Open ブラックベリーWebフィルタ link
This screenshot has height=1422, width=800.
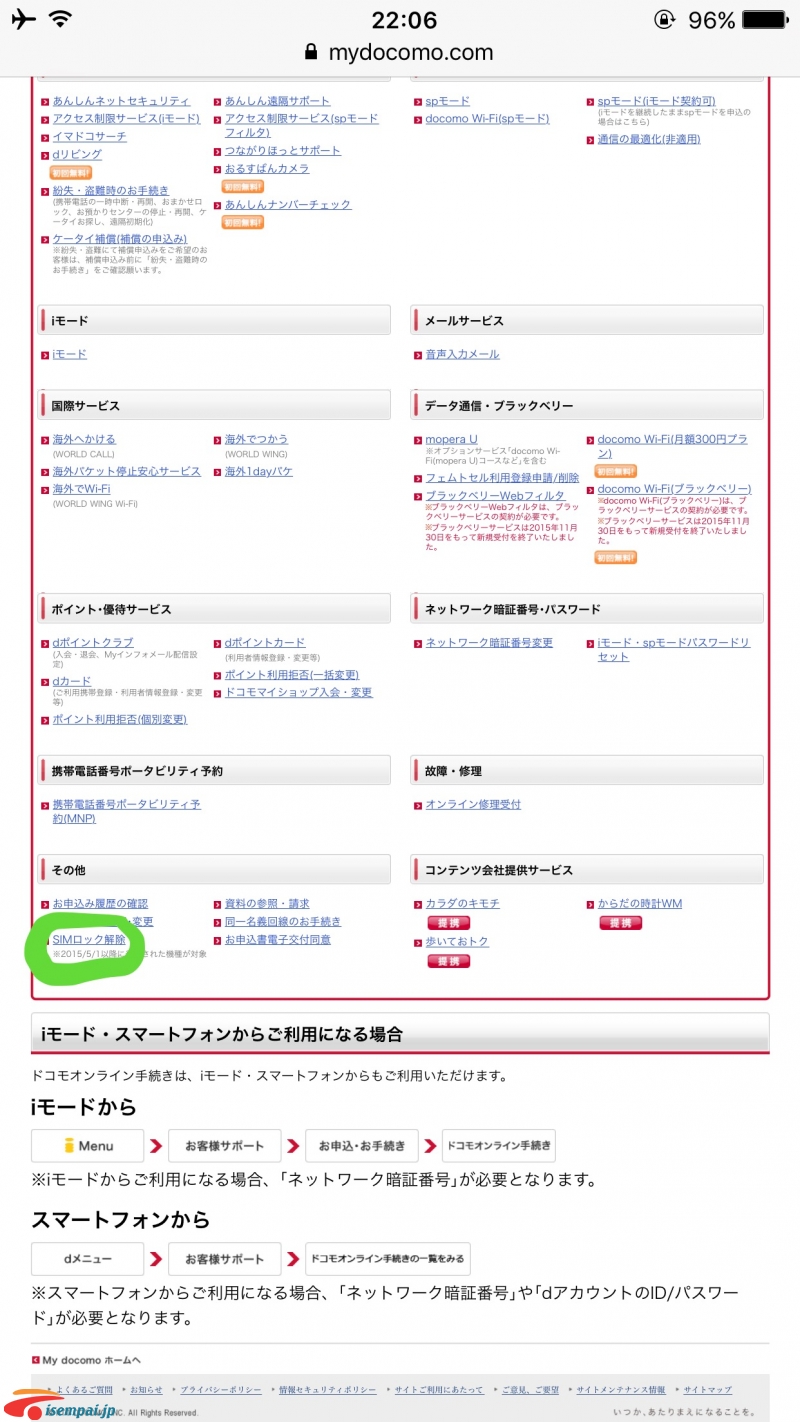pyautogui.click(x=495, y=495)
